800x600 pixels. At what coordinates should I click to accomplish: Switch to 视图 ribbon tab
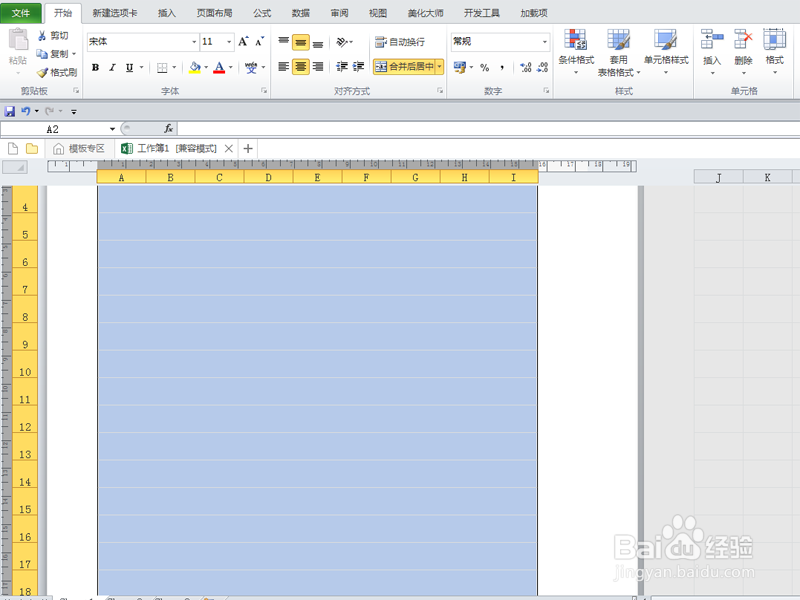point(378,13)
